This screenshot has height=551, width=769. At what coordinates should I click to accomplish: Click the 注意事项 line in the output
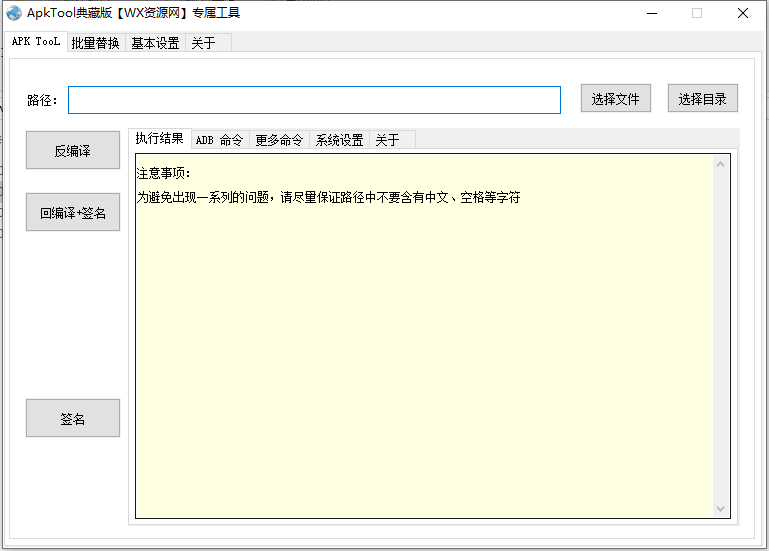tap(163, 173)
